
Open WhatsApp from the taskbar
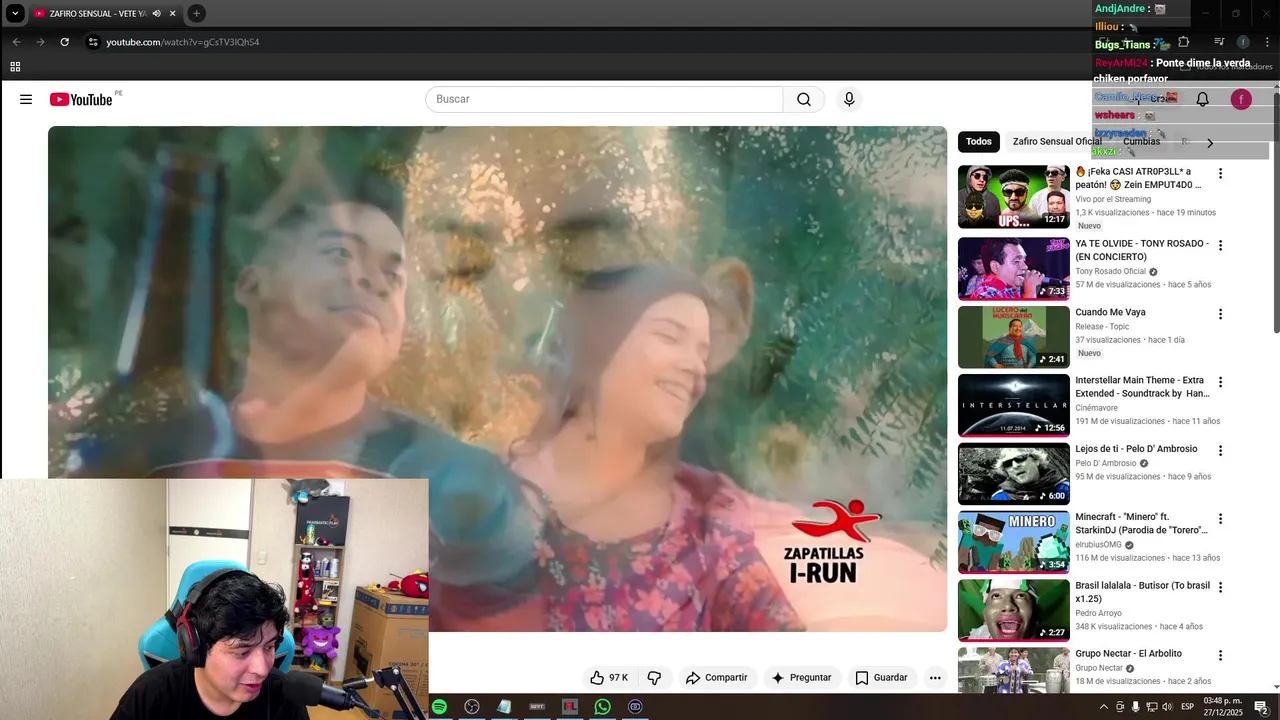pyautogui.click(x=602, y=707)
